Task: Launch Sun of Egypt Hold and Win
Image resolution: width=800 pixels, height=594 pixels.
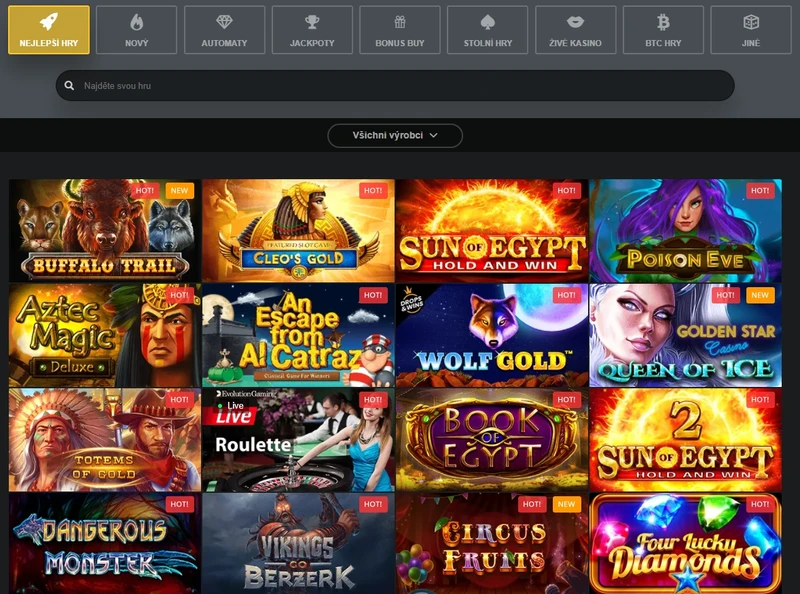Action: (494, 232)
